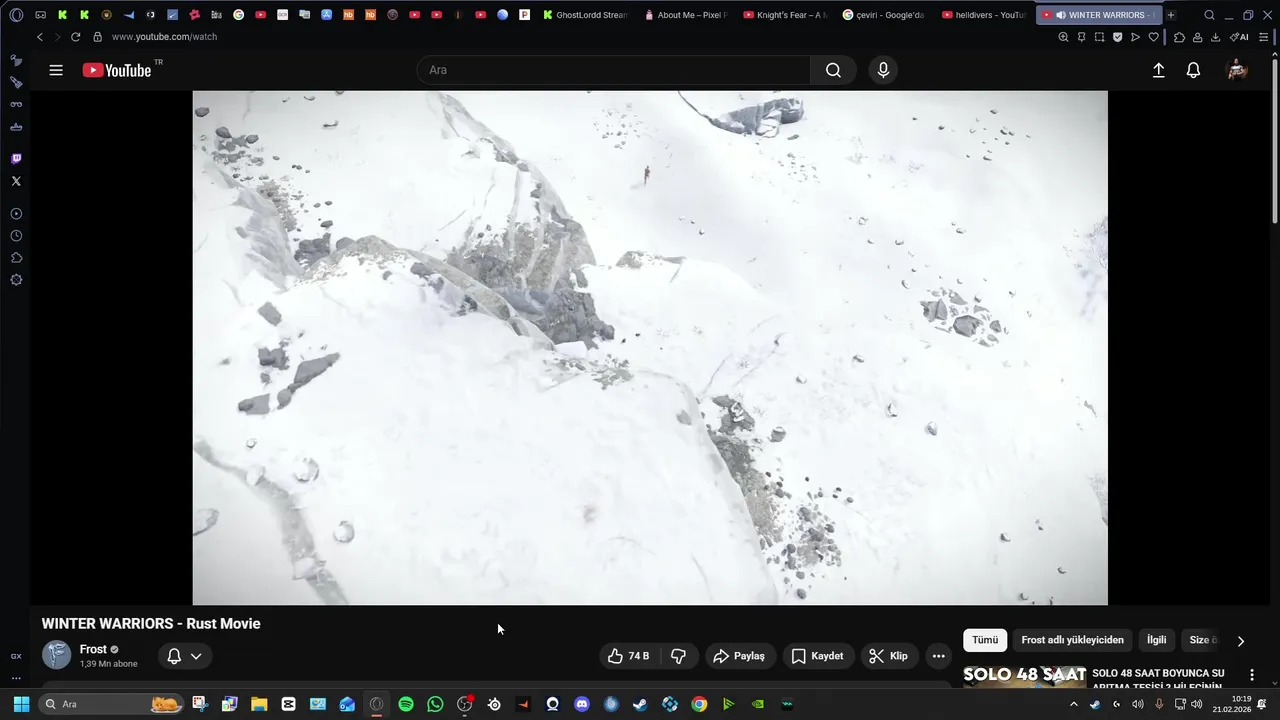Viewport: 1280px width, 720px height.
Task: Click the YouTube search magnifier button
Action: pos(833,70)
